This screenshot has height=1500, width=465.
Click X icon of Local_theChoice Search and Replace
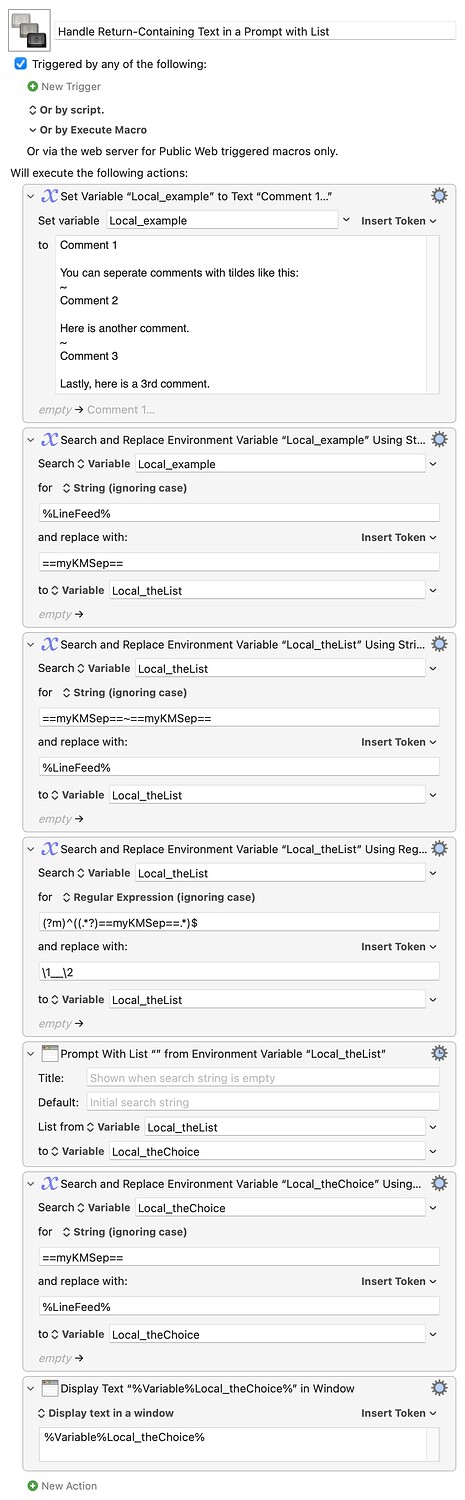(x=49, y=1183)
